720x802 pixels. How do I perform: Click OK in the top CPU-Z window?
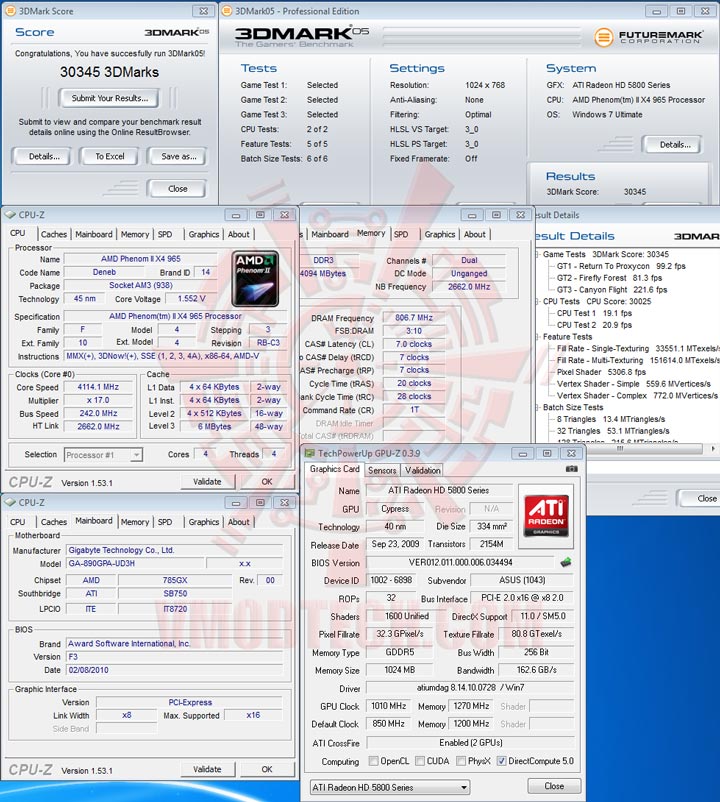(x=266, y=481)
